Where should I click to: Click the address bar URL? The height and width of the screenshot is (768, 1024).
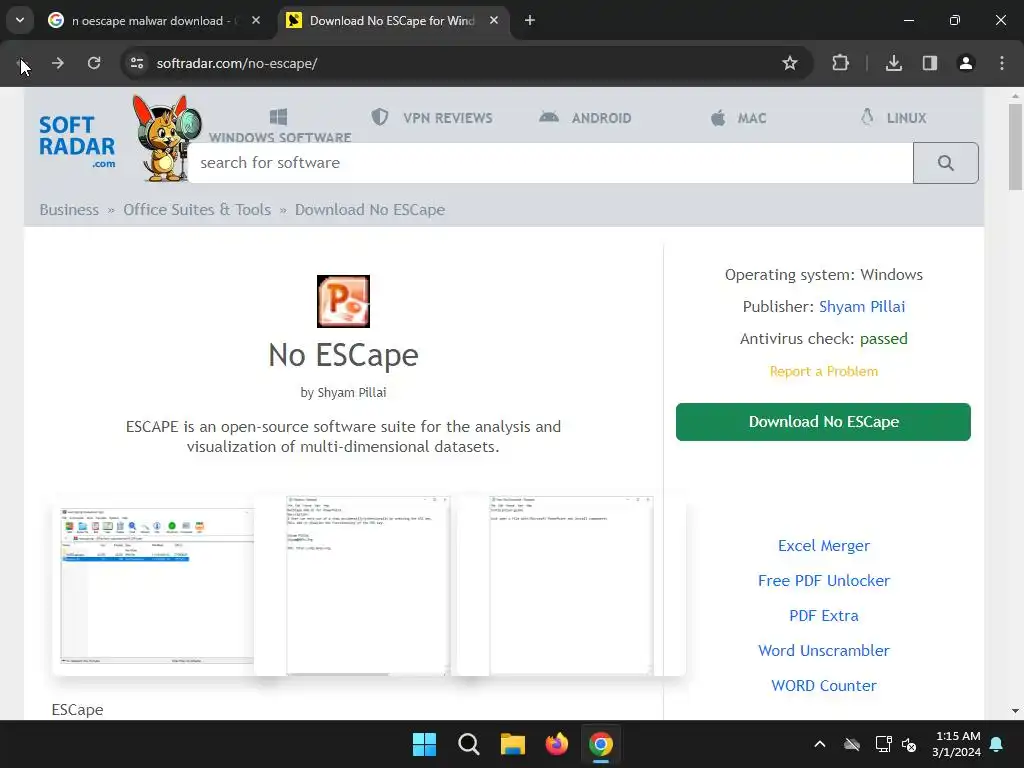point(236,63)
